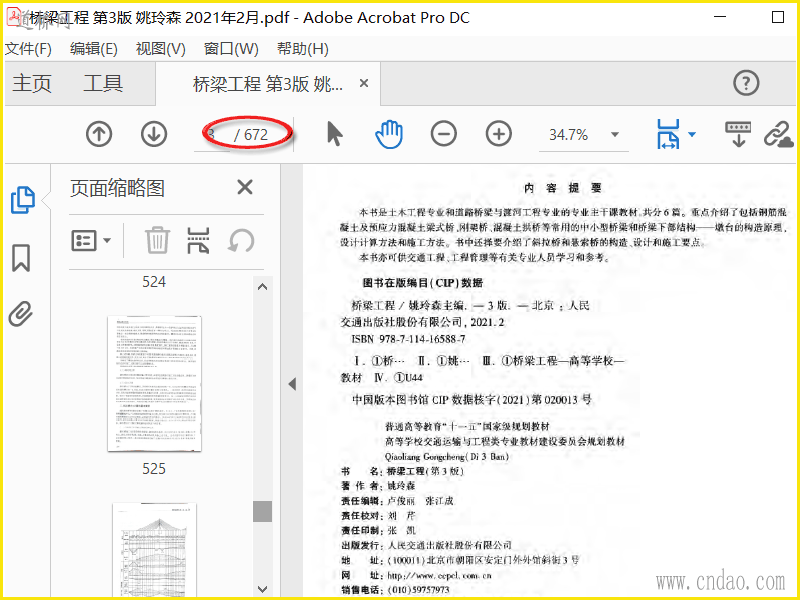800x600 pixels.
Task: Open the 帮助(H) menu
Action: click(x=303, y=49)
